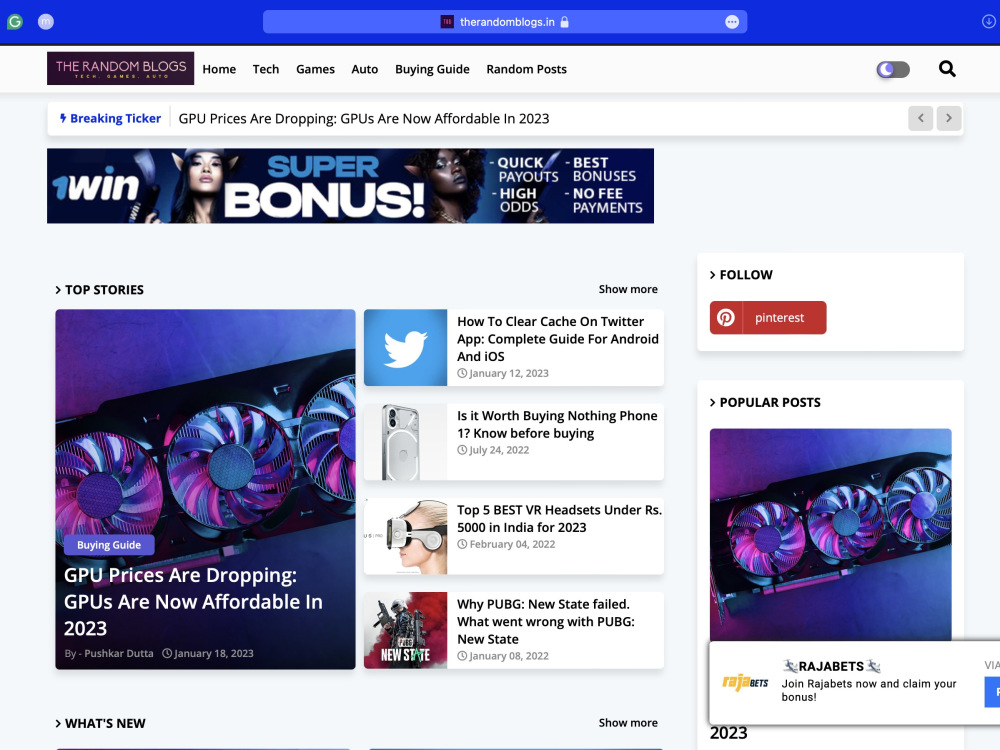Image resolution: width=1000 pixels, height=750 pixels.
Task: Click therandomblogs.in site favicon
Action: point(447,22)
